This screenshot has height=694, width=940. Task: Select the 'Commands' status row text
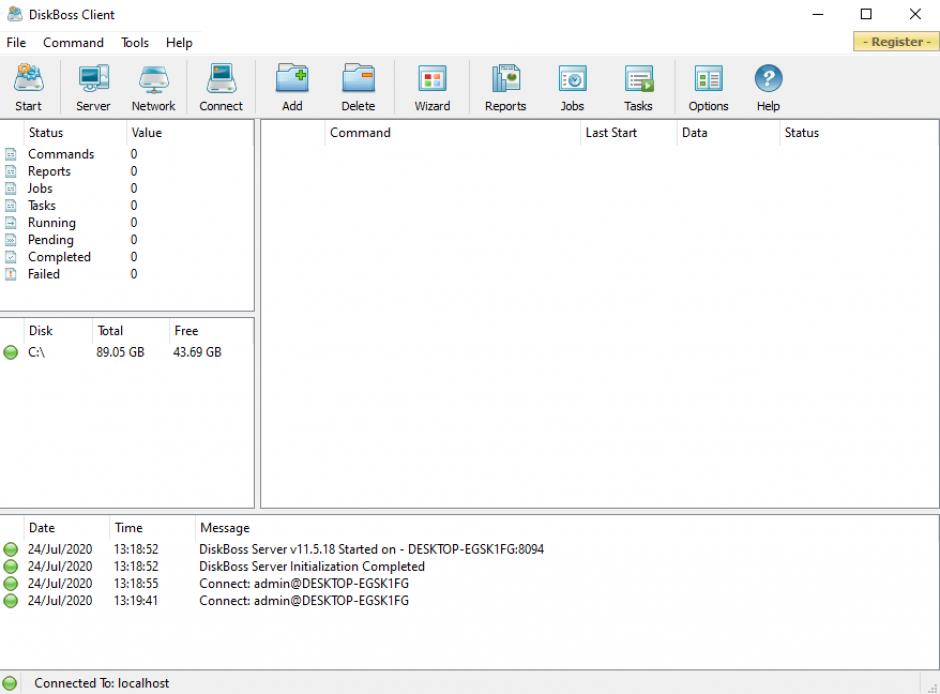click(x=61, y=154)
